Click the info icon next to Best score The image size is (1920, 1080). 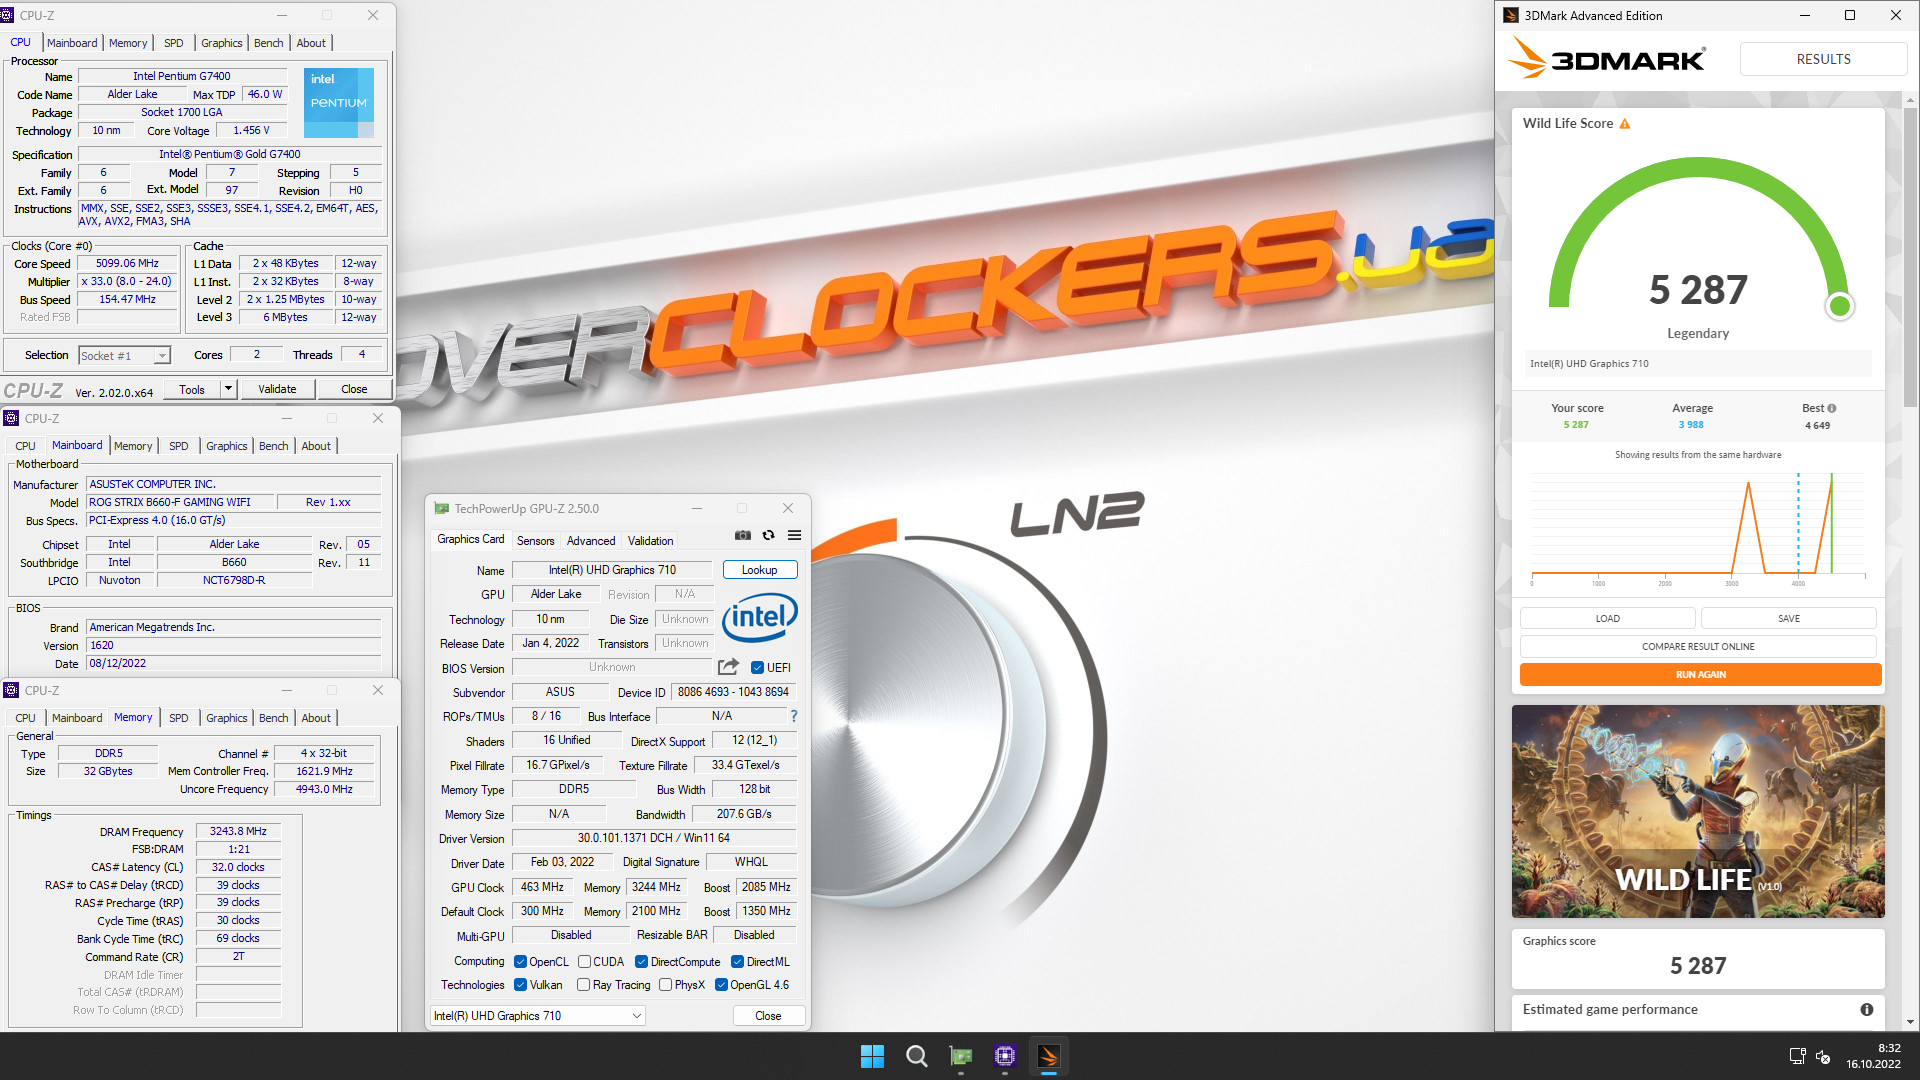pyautogui.click(x=1832, y=408)
